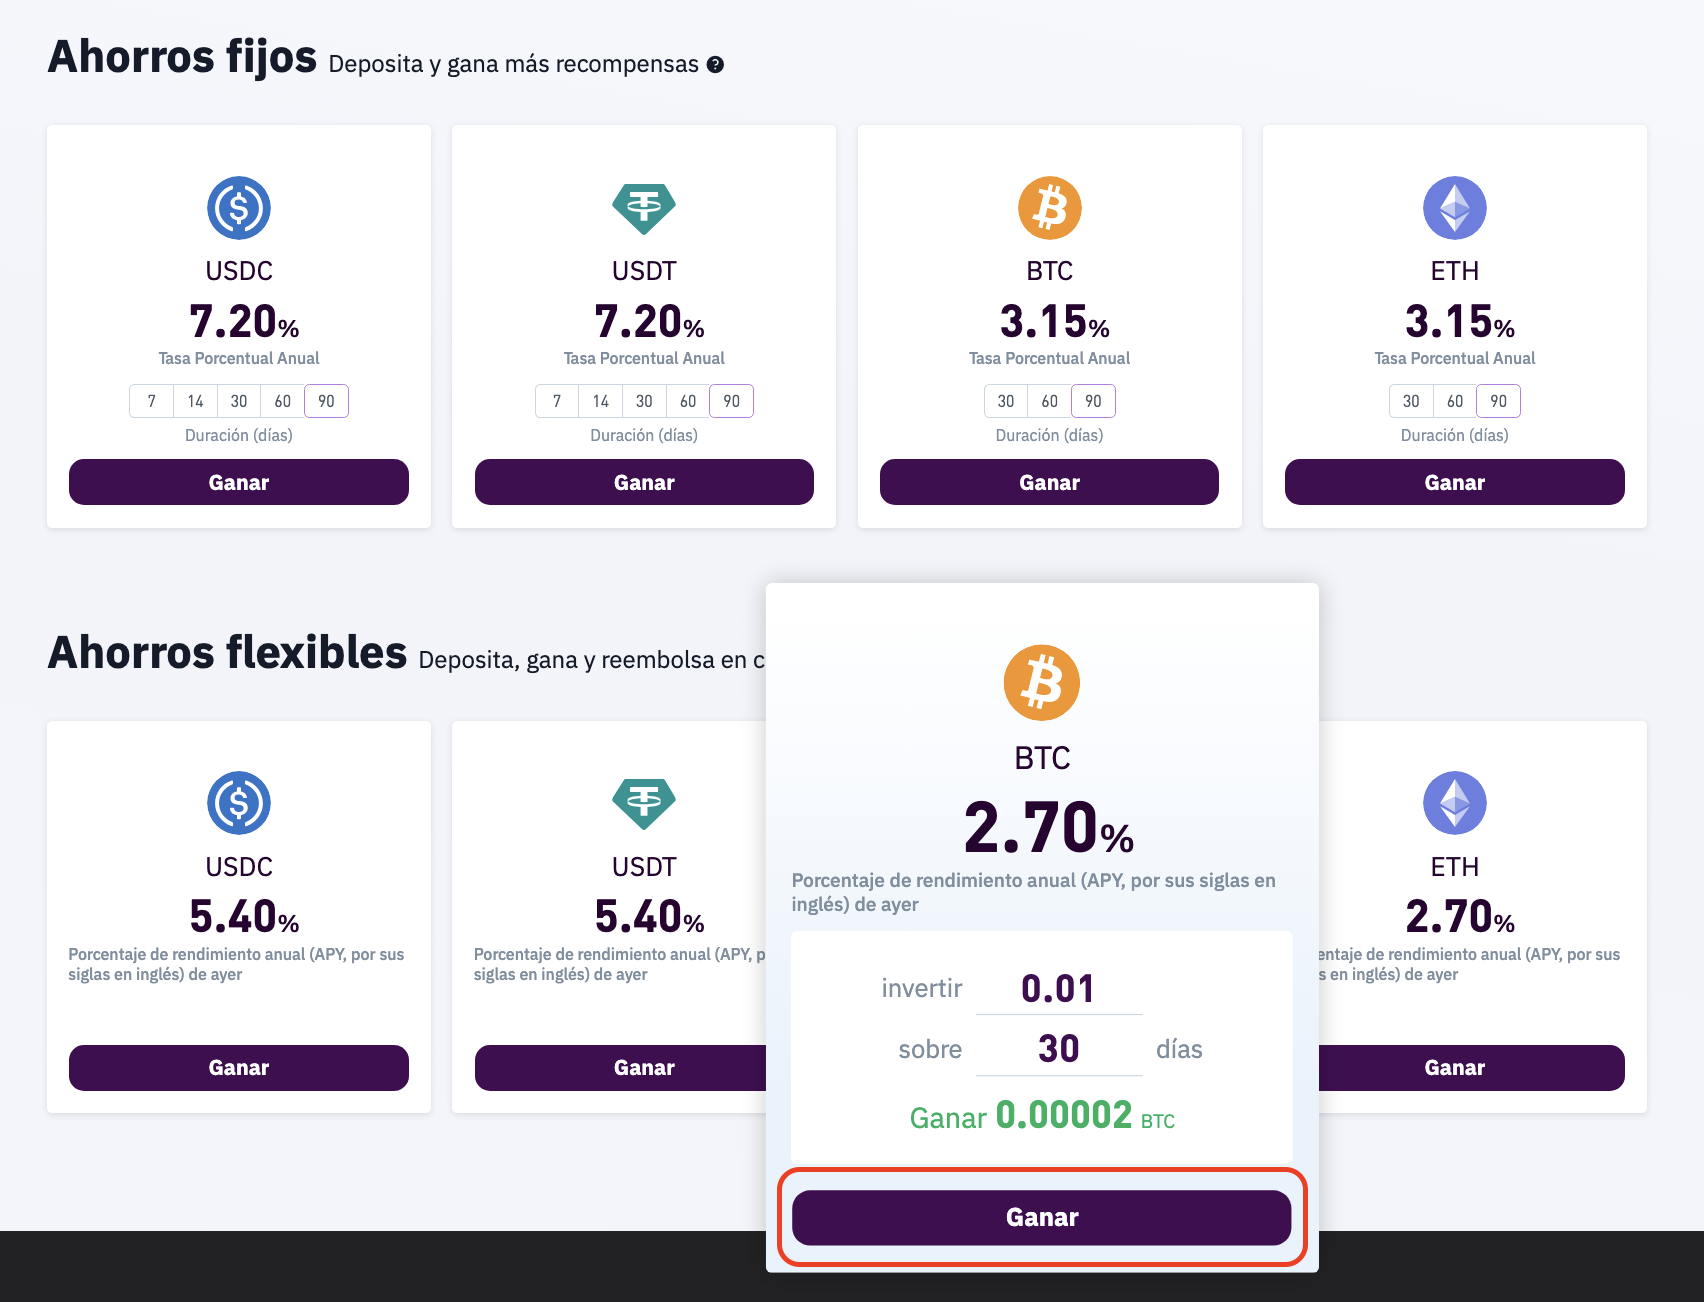Click the invertir amount field showing 0.01

point(1058,989)
